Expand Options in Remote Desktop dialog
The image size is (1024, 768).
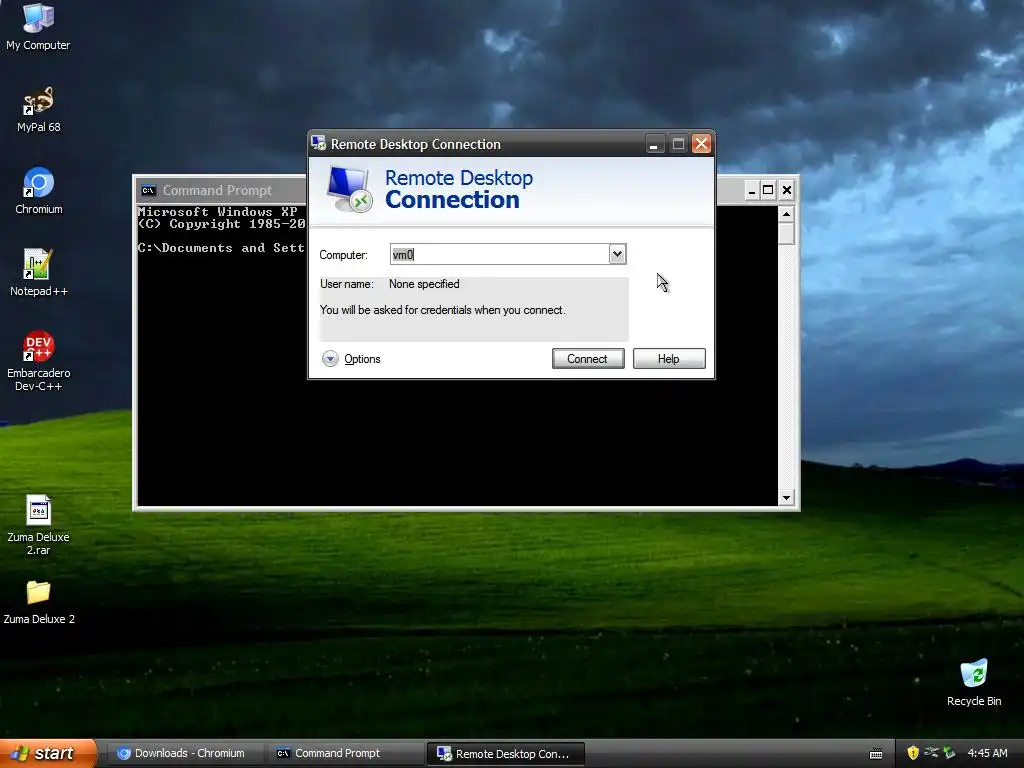351,359
